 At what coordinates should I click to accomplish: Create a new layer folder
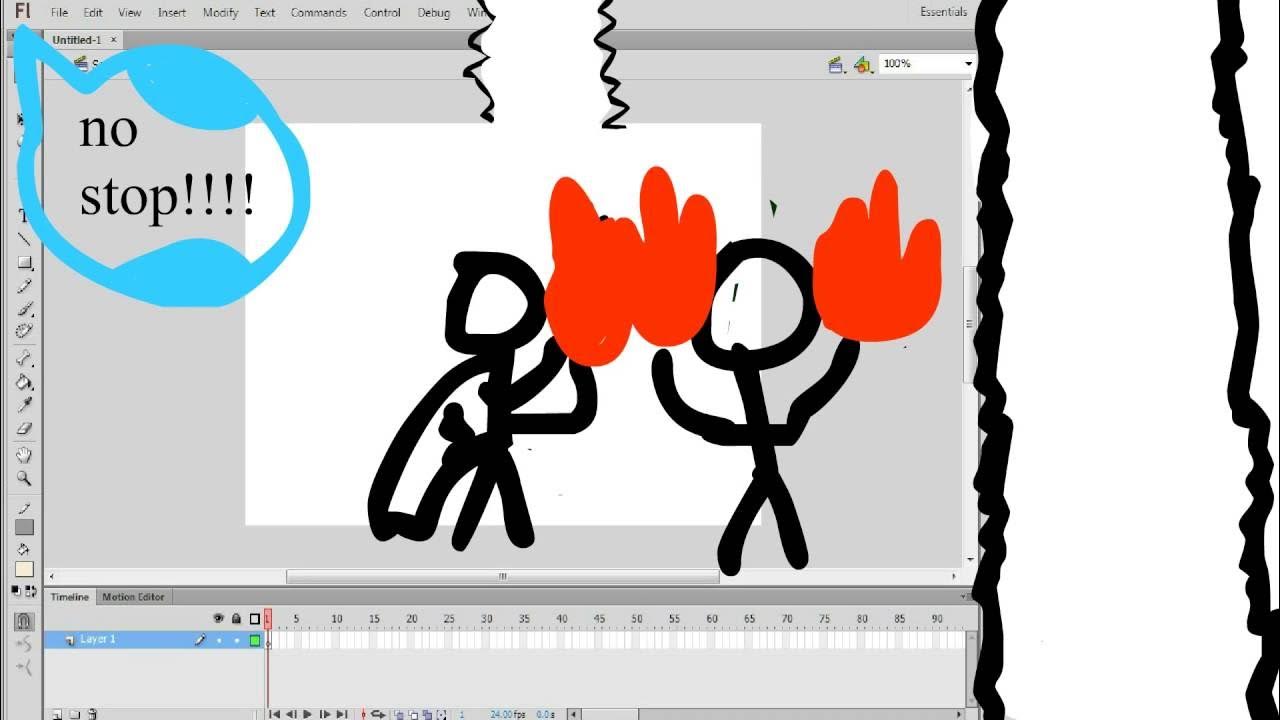pos(74,714)
